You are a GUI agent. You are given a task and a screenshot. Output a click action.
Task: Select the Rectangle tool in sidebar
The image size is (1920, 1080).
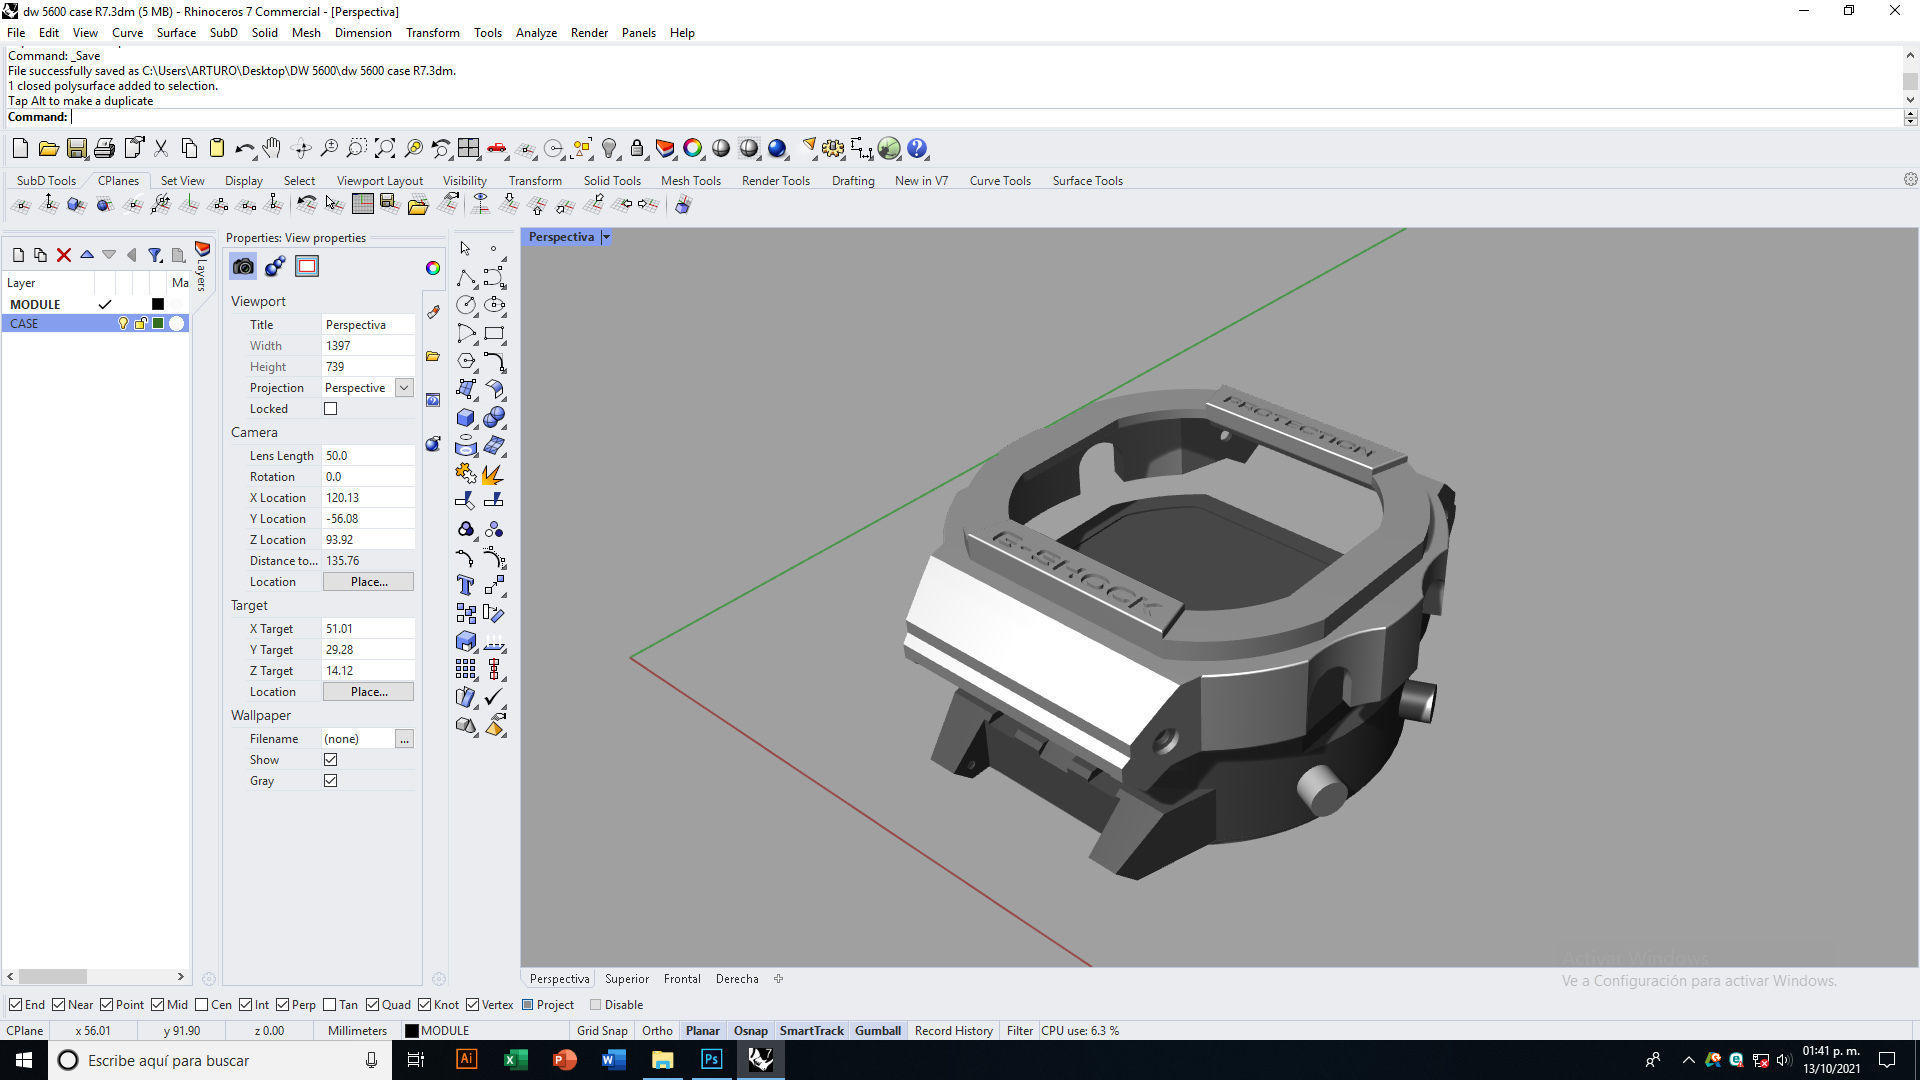(x=494, y=333)
